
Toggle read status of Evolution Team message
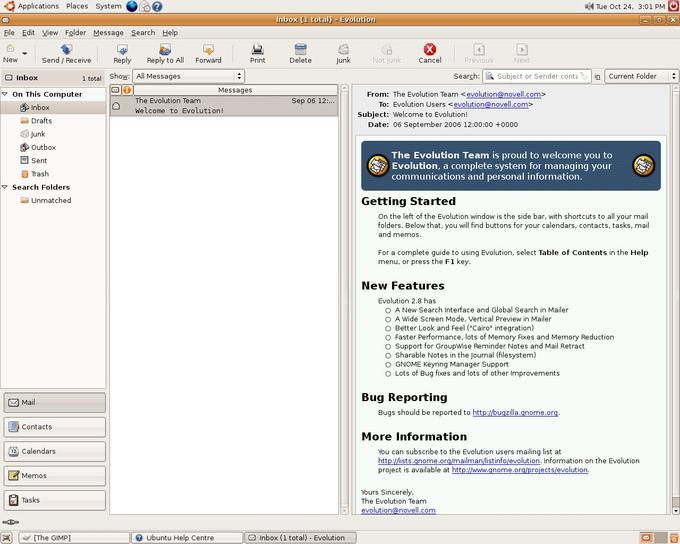[116, 106]
